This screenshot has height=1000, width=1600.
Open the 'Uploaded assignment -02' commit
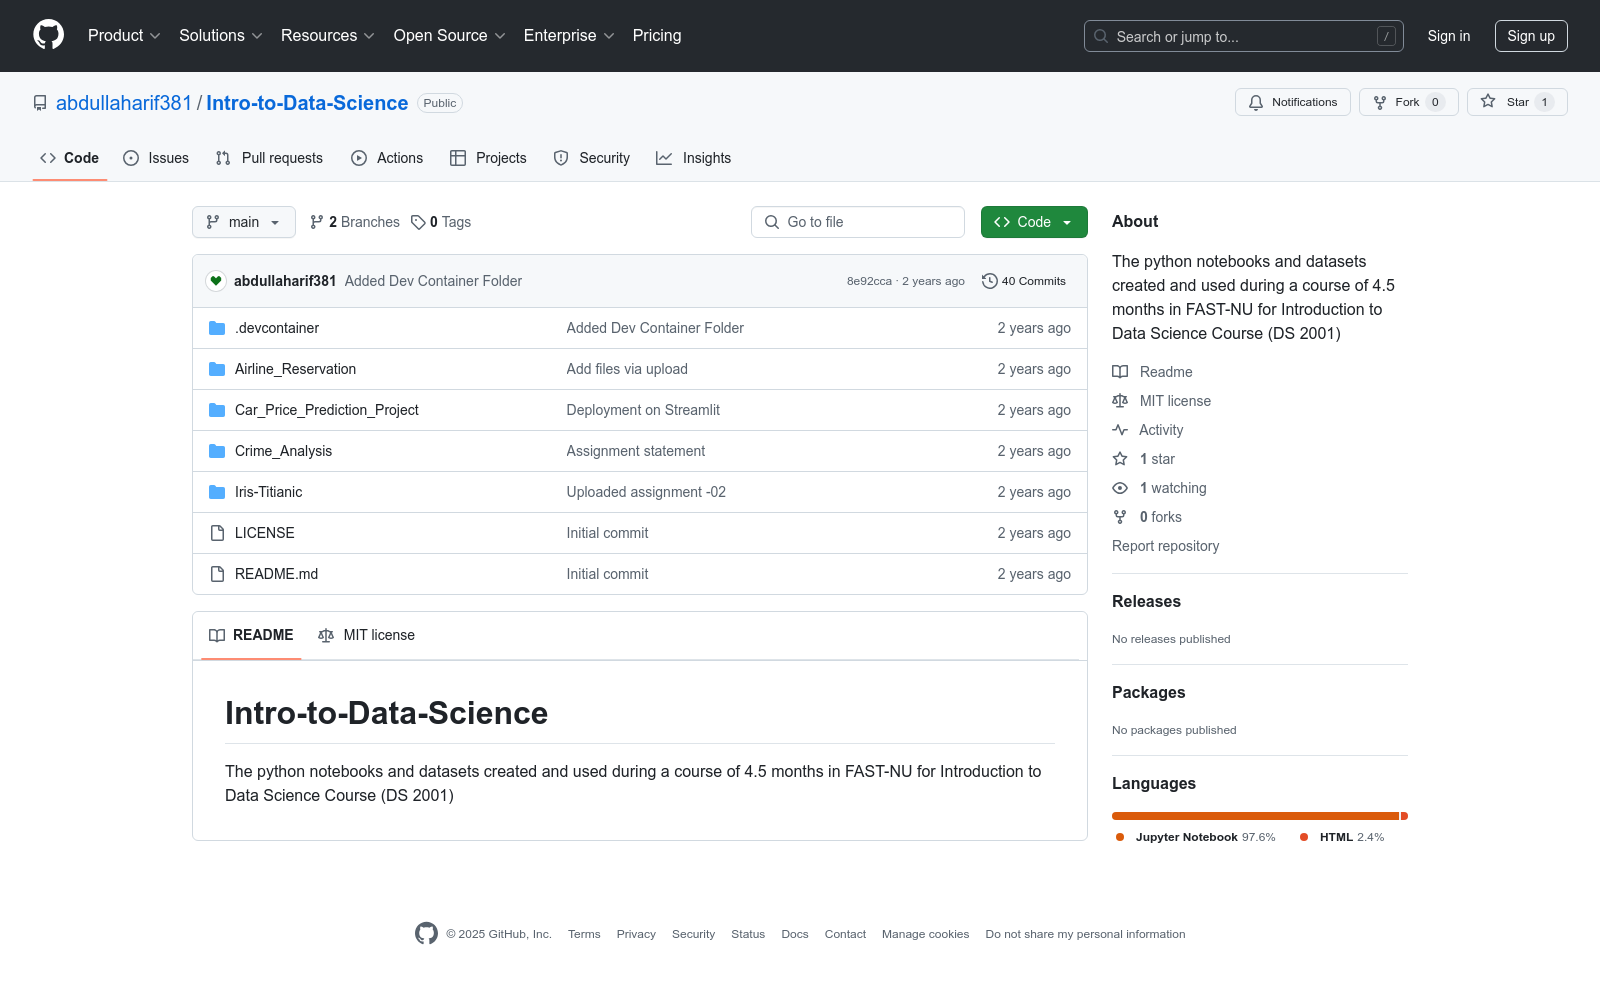click(646, 492)
